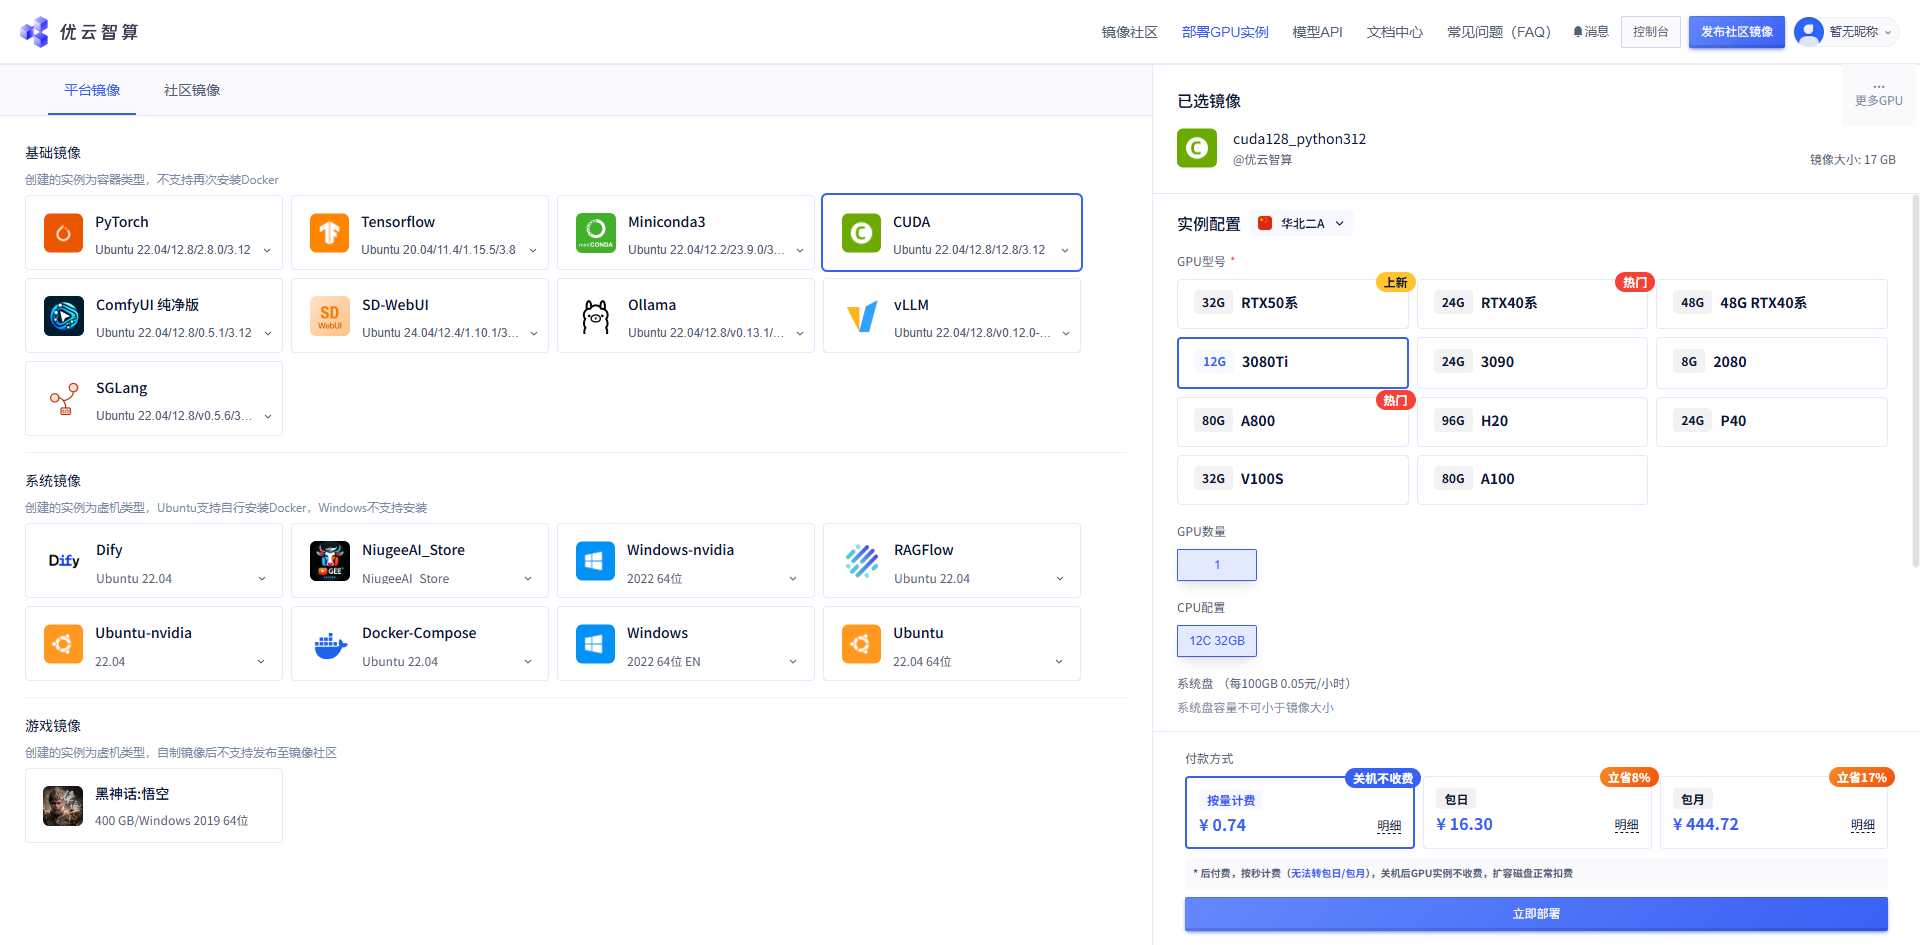Image resolution: width=1920 pixels, height=945 pixels.
Task: Click the Tensorflow image icon
Action: pyautogui.click(x=329, y=233)
